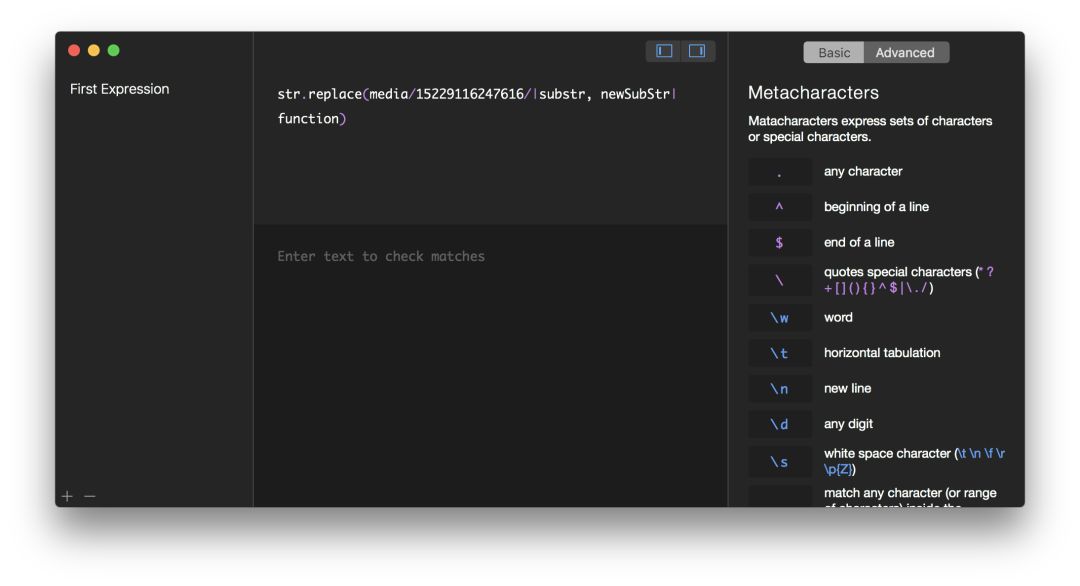
Task: Focus the 'Enter text to check matches' field
Action: (490, 366)
